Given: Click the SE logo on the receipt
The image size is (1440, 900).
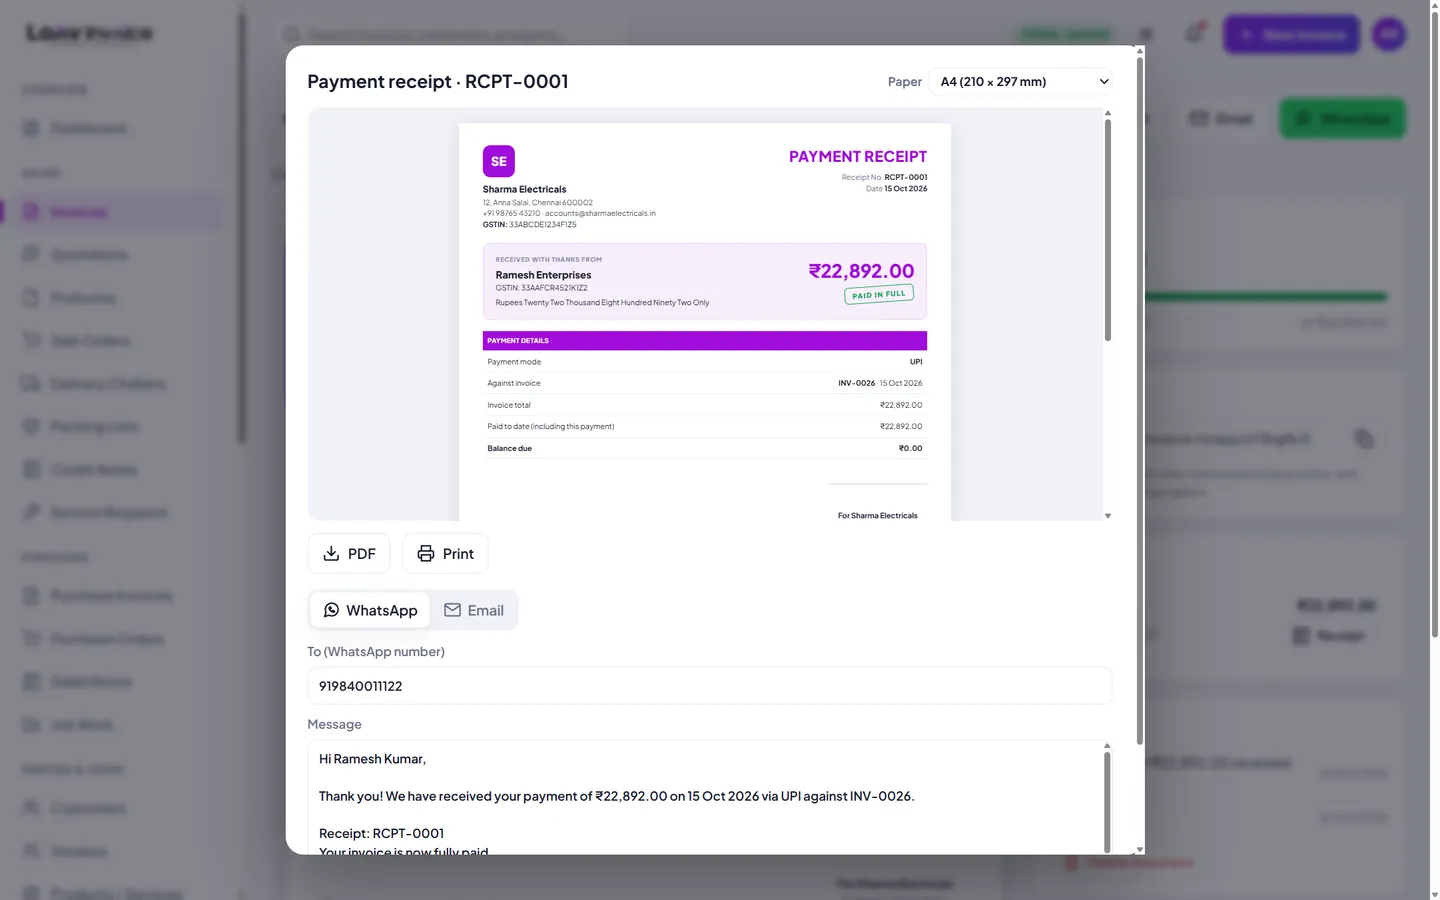Looking at the screenshot, I should 499,161.
